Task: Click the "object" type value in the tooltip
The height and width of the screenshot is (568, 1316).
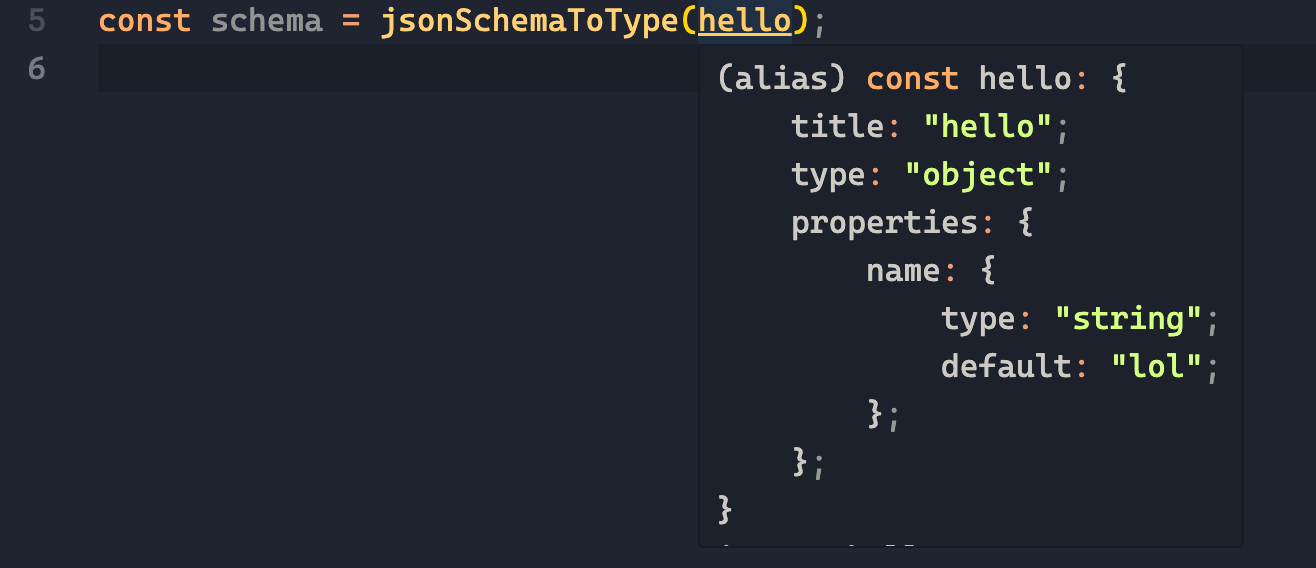Action: pyautogui.click(x=979, y=175)
